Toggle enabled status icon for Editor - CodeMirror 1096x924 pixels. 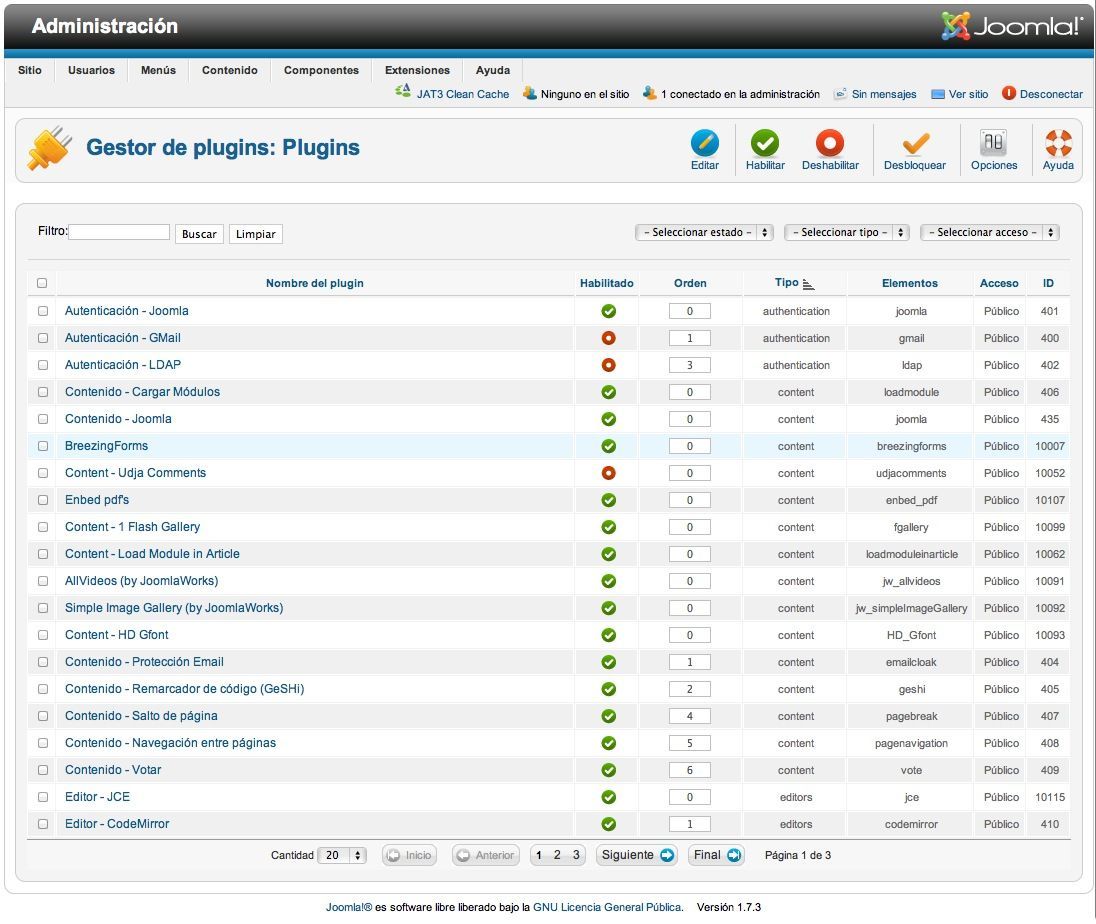pyautogui.click(x=608, y=824)
